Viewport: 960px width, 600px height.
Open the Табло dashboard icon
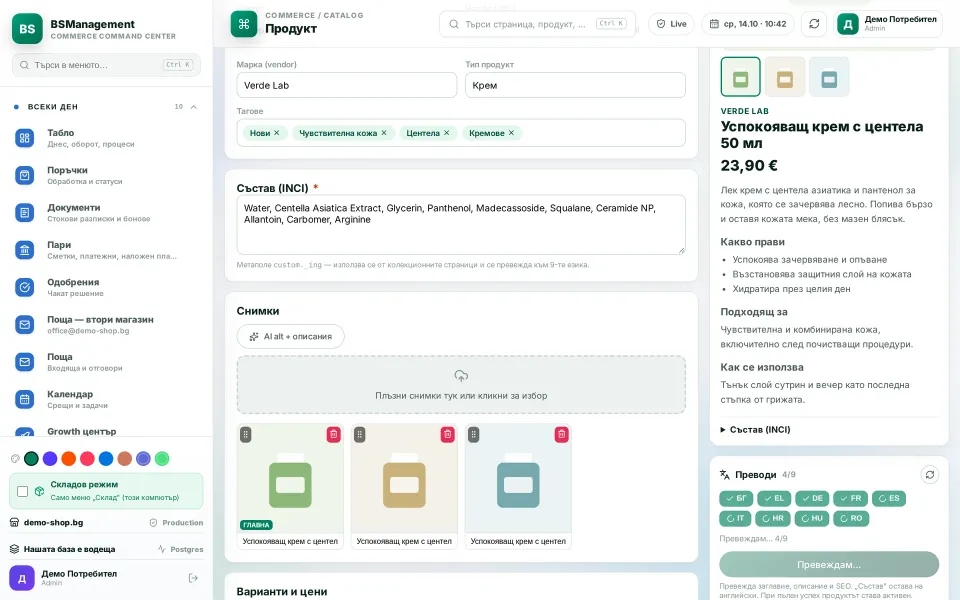(x=24, y=138)
